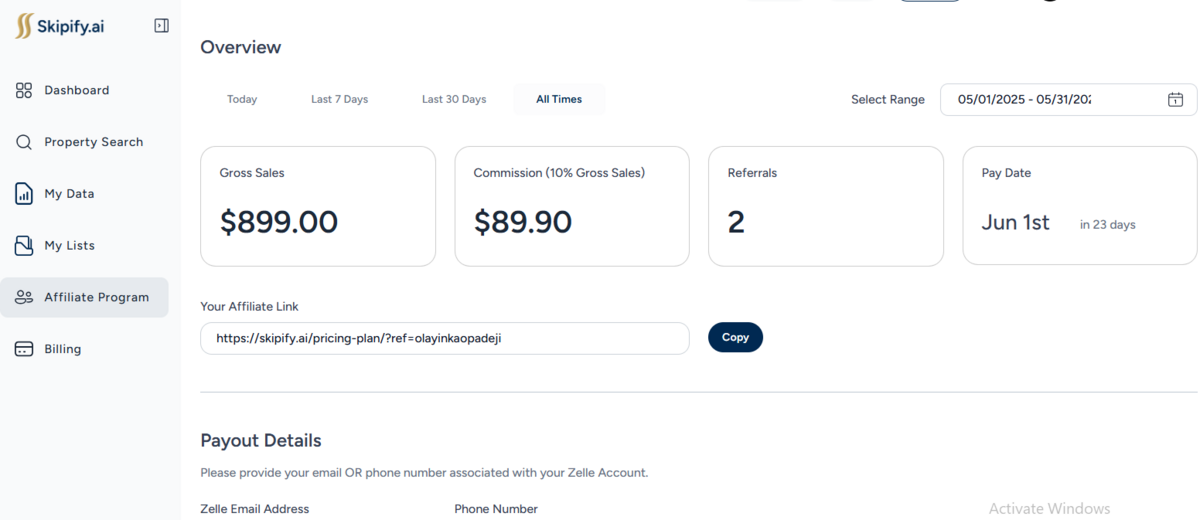The width and height of the screenshot is (1200, 520).
Task: Click the Billing card icon
Action: point(24,349)
